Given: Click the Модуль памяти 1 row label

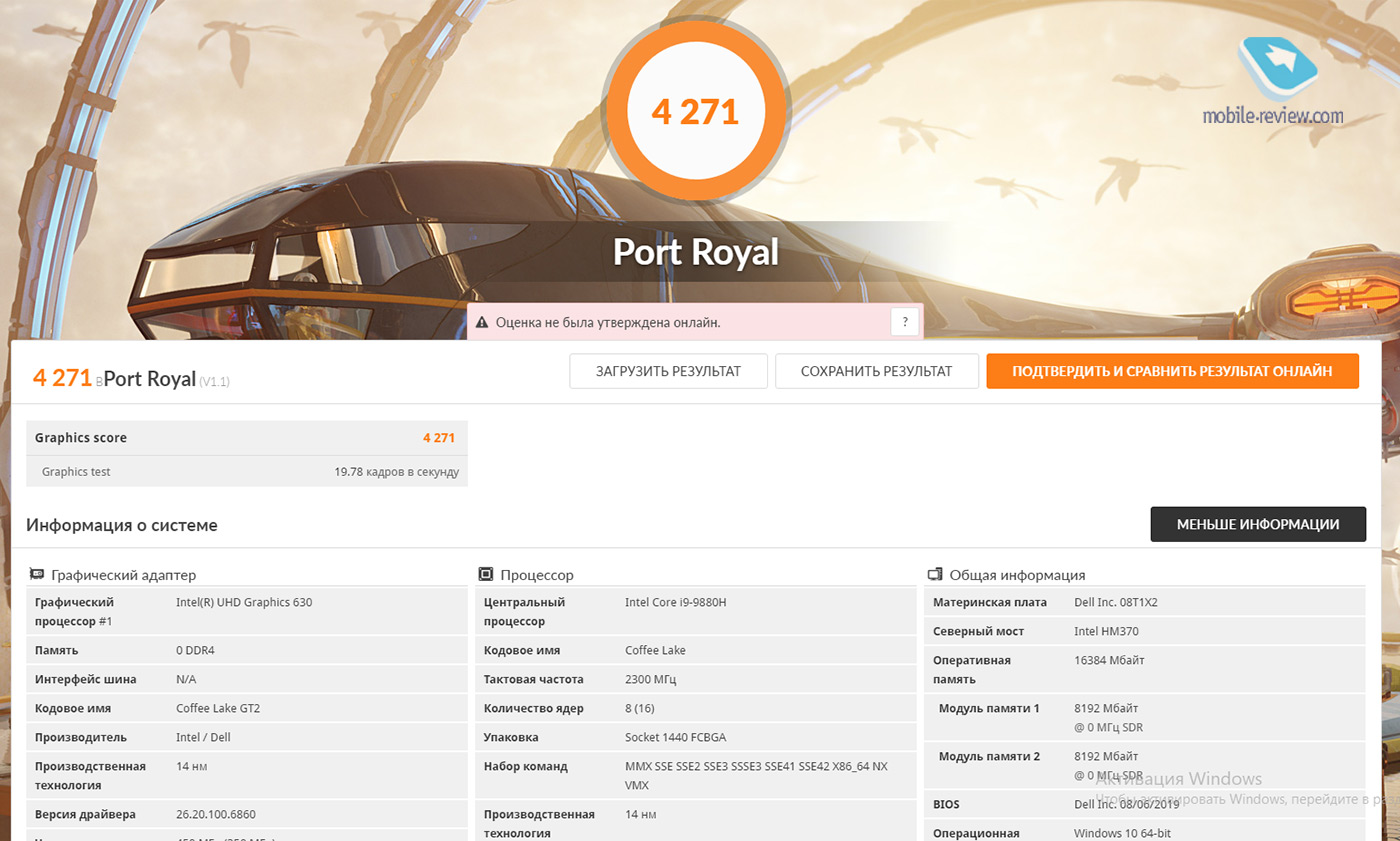Looking at the screenshot, I should click(x=989, y=708).
